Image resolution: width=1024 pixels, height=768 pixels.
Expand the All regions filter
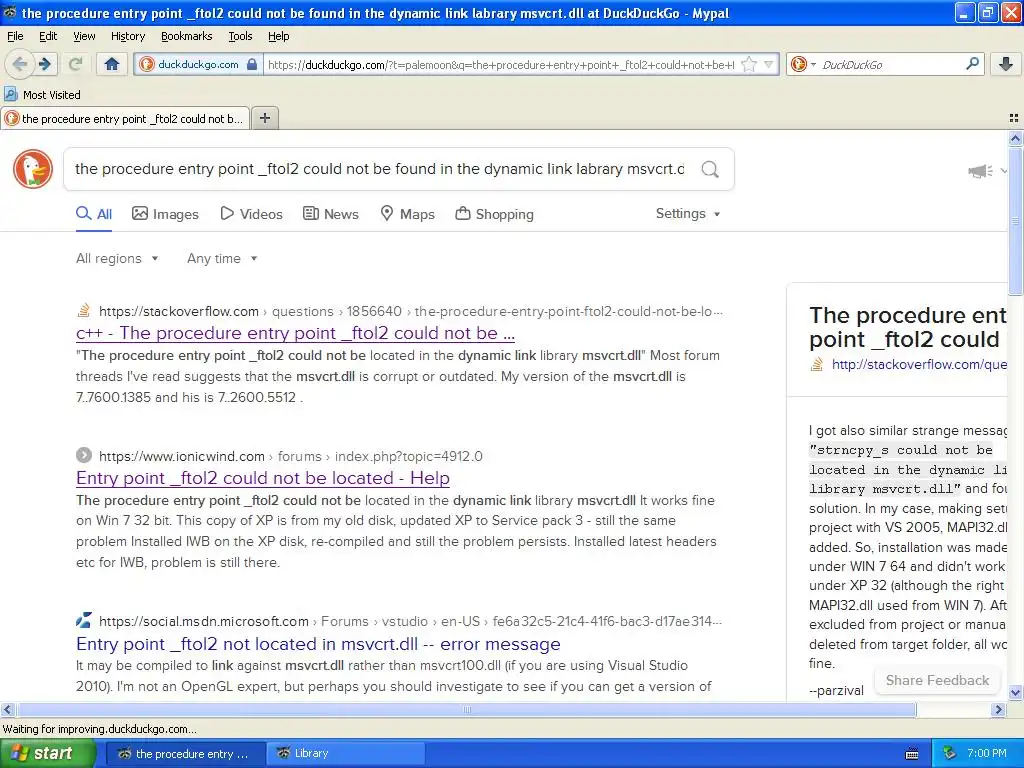(117, 259)
